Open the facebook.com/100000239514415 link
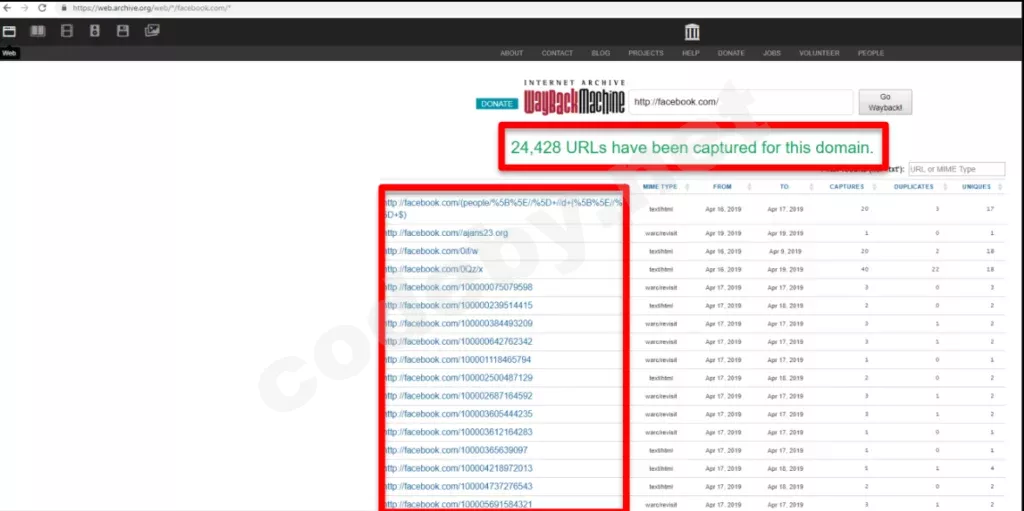This screenshot has width=1024, height=511. tap(458, 305)
